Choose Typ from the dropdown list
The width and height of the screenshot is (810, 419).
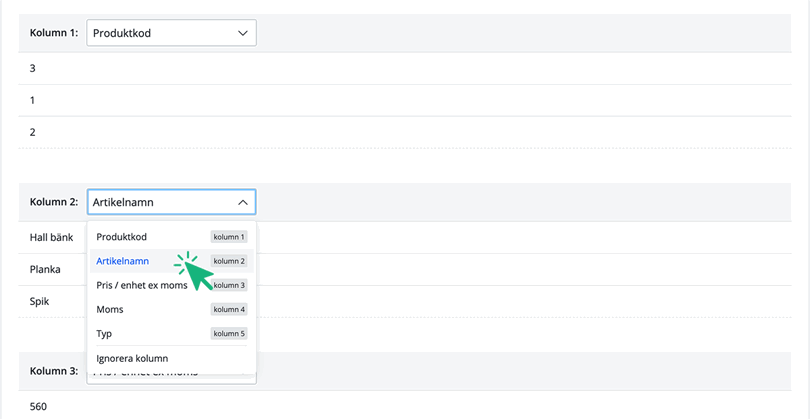coord(104,333)
